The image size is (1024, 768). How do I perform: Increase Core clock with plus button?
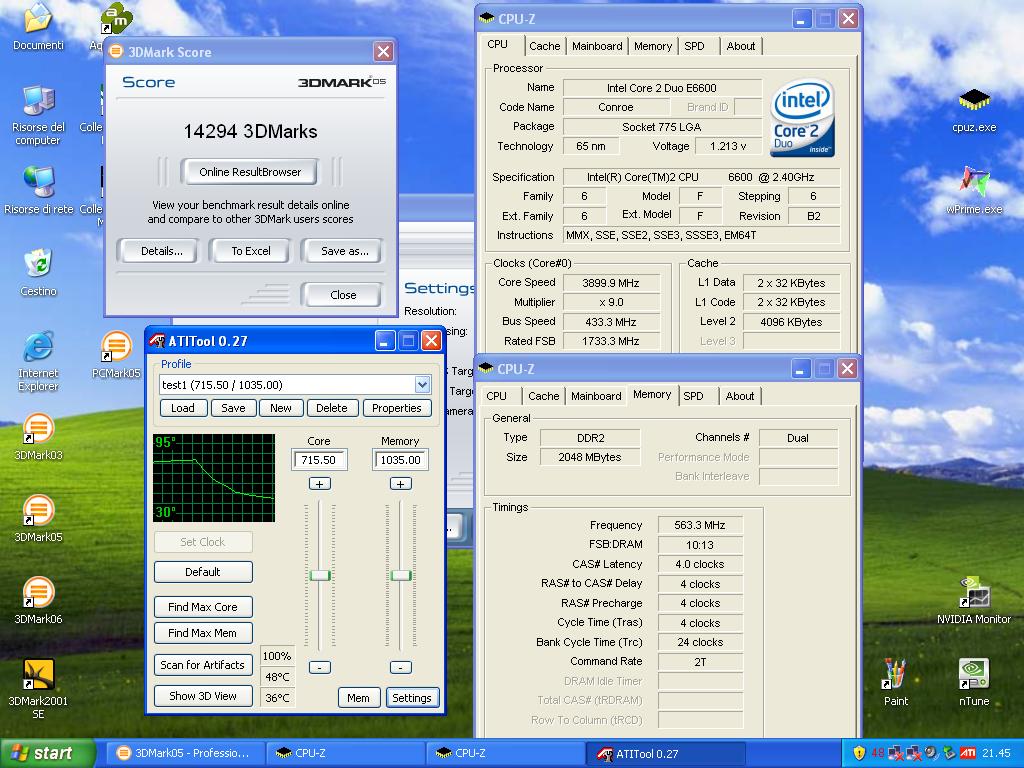(319, 484)
